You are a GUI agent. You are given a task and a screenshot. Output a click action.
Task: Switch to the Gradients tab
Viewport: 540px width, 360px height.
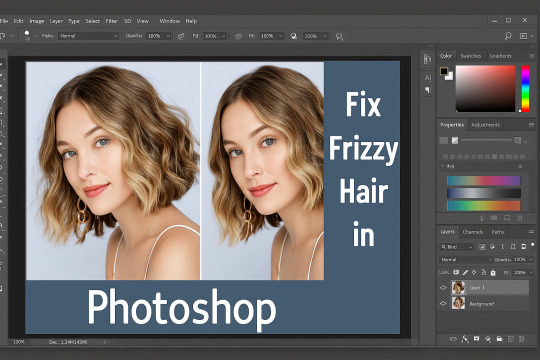coord(500,56)
